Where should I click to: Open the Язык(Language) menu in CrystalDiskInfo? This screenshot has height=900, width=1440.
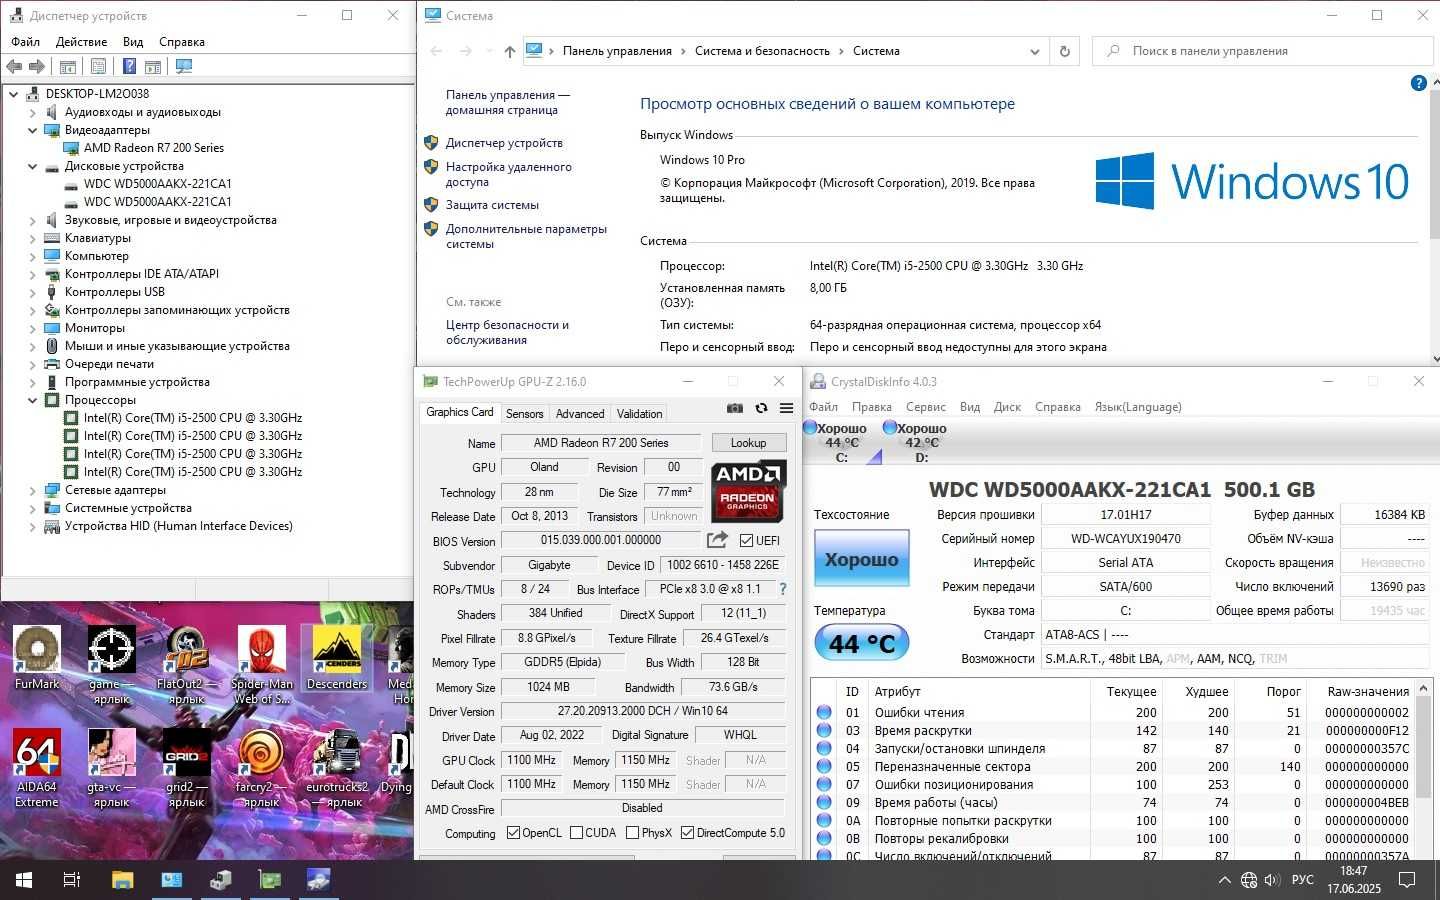click(1138, 407)
